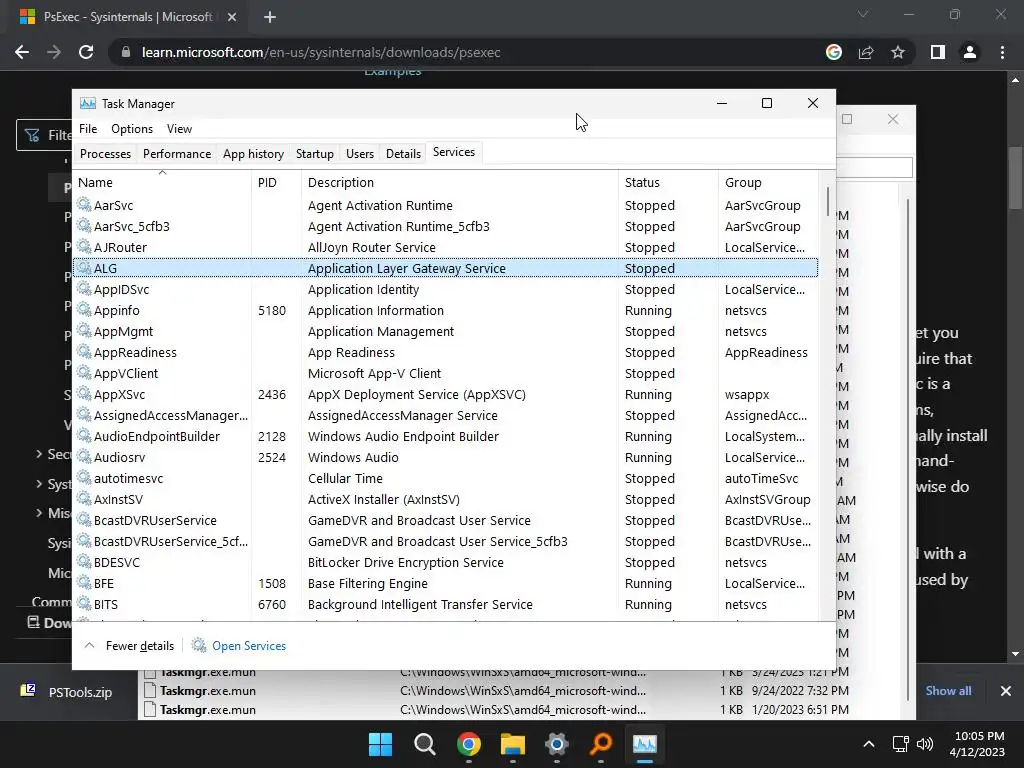Open the orange magnifier search app in taskbar
The image size is (1024, 768).
pos(600,744)
